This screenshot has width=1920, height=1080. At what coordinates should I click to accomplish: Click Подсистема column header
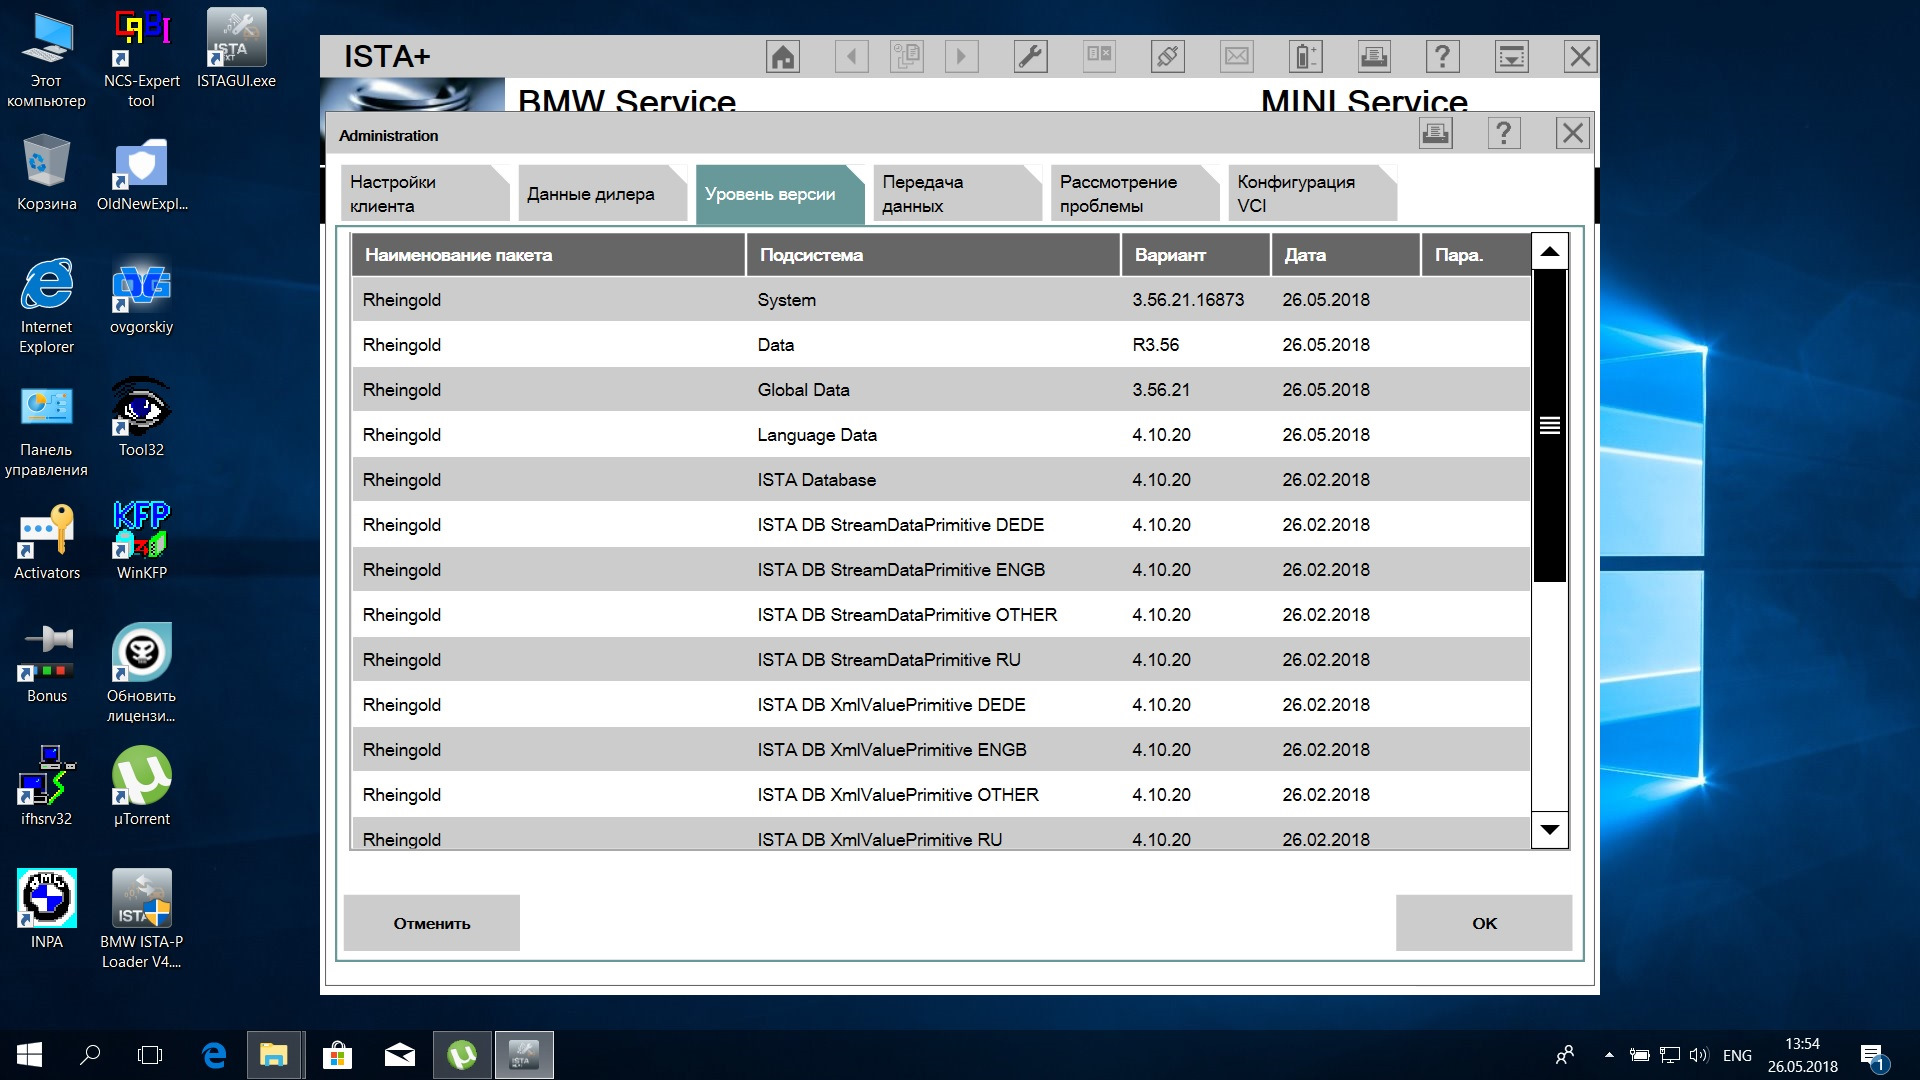932,255
